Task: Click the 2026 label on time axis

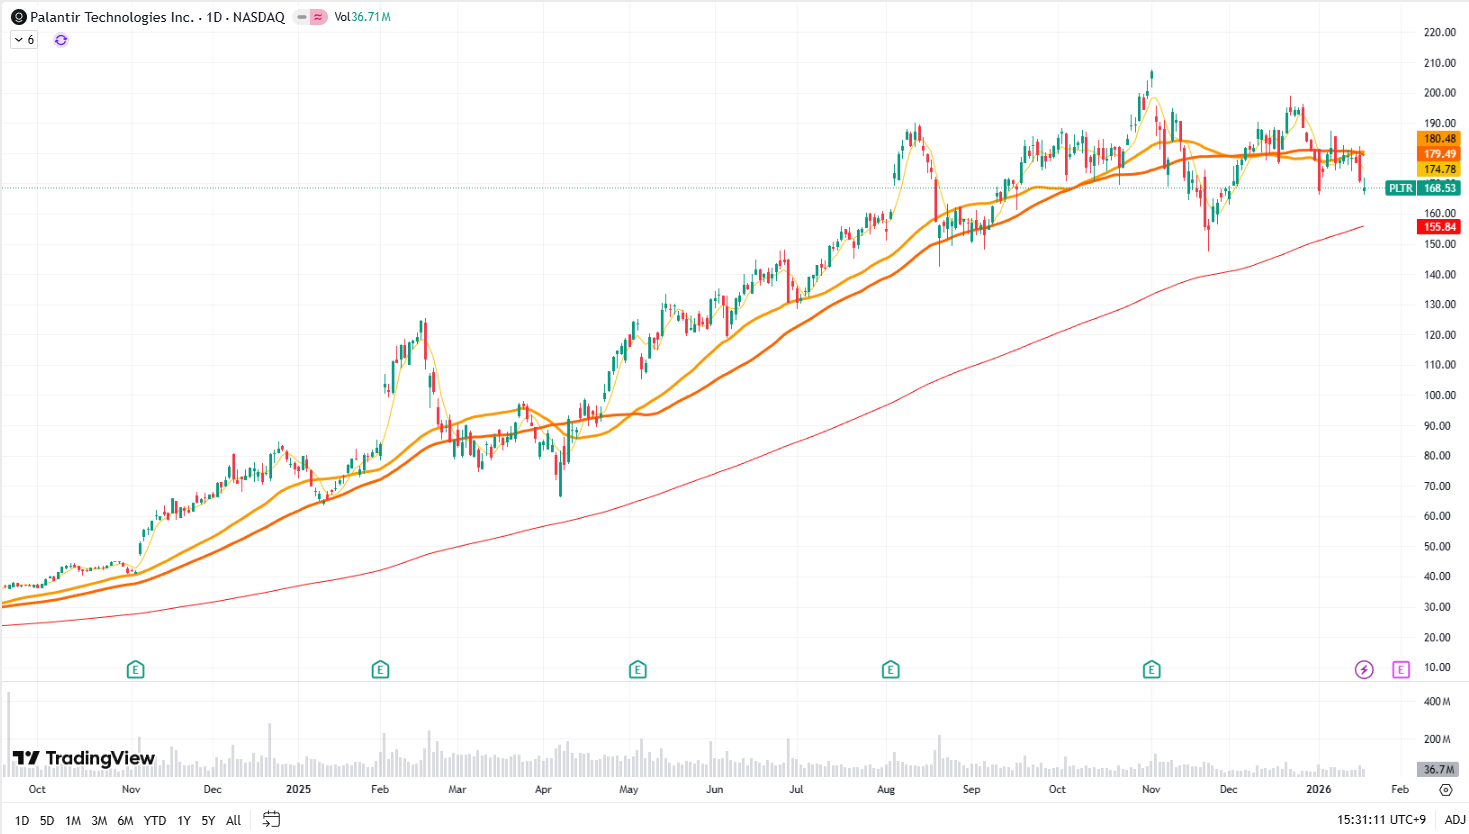Action: point(1319,789)
